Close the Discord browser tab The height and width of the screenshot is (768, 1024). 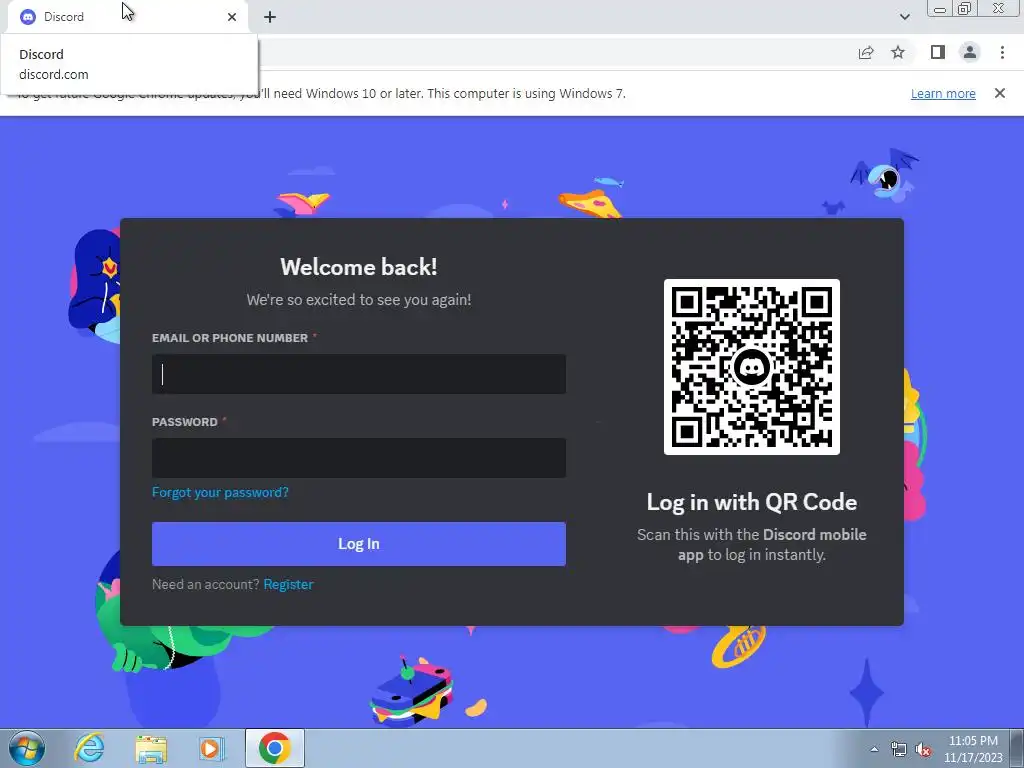tap(232, 17)
